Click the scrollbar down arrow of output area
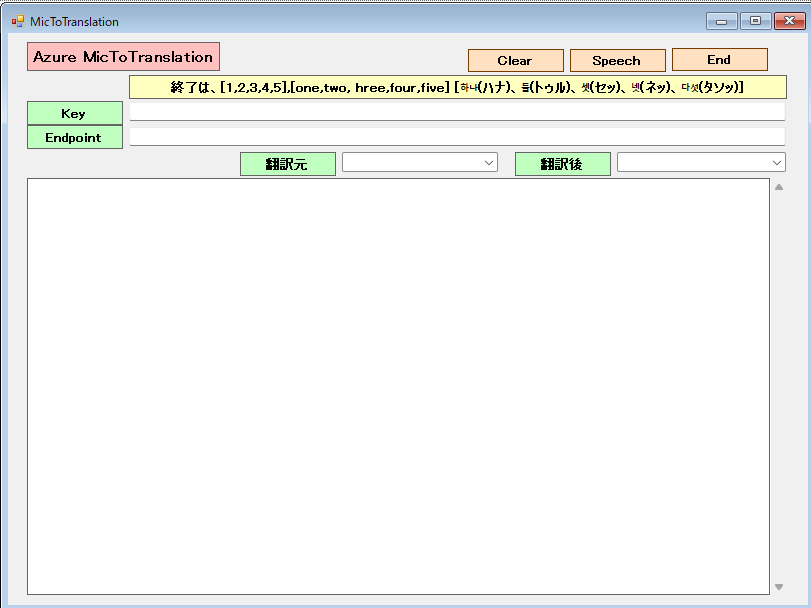Viewport: 811px width, 608px height. pyautogui.click(x=779, y=587)
